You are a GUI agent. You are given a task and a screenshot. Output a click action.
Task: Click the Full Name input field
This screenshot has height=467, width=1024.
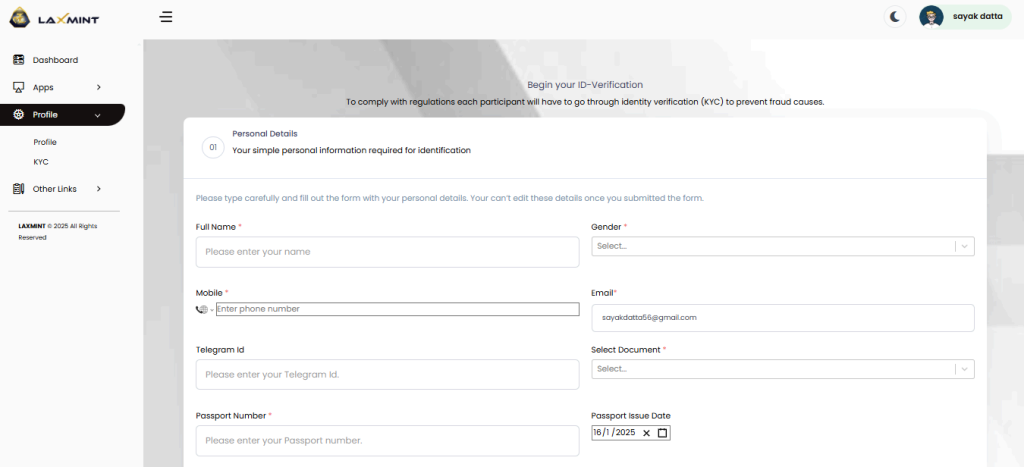click(387, 252)
